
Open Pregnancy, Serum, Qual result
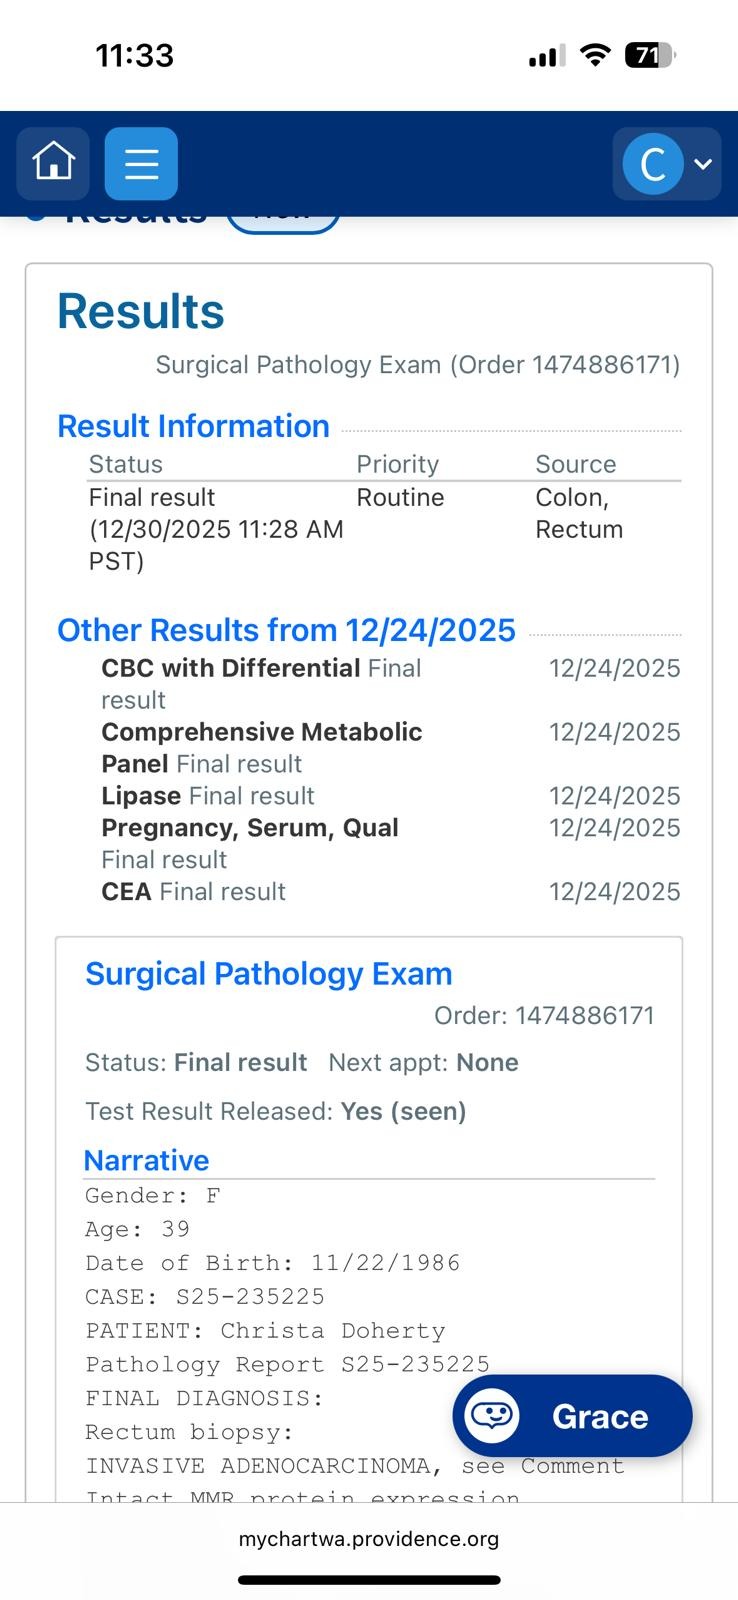[250, 828]
